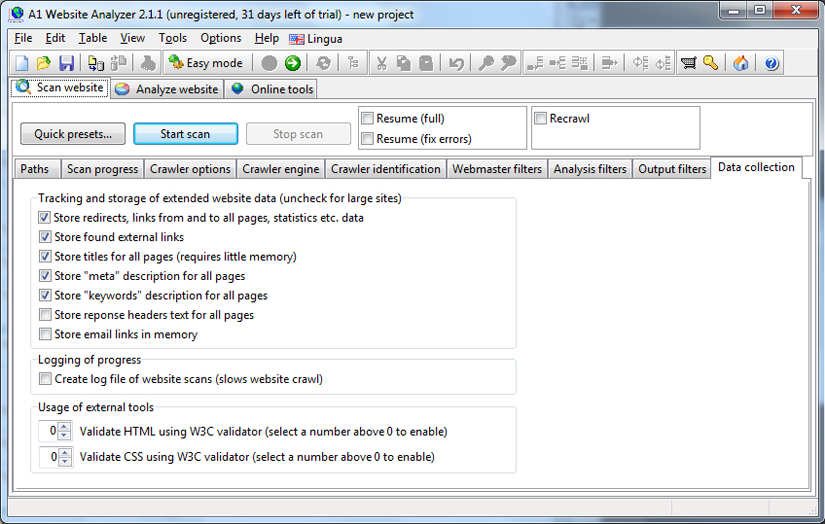This screenshot has width=825, height=524.
Task: Click the undo arrow icon
Action: (456, 63)
